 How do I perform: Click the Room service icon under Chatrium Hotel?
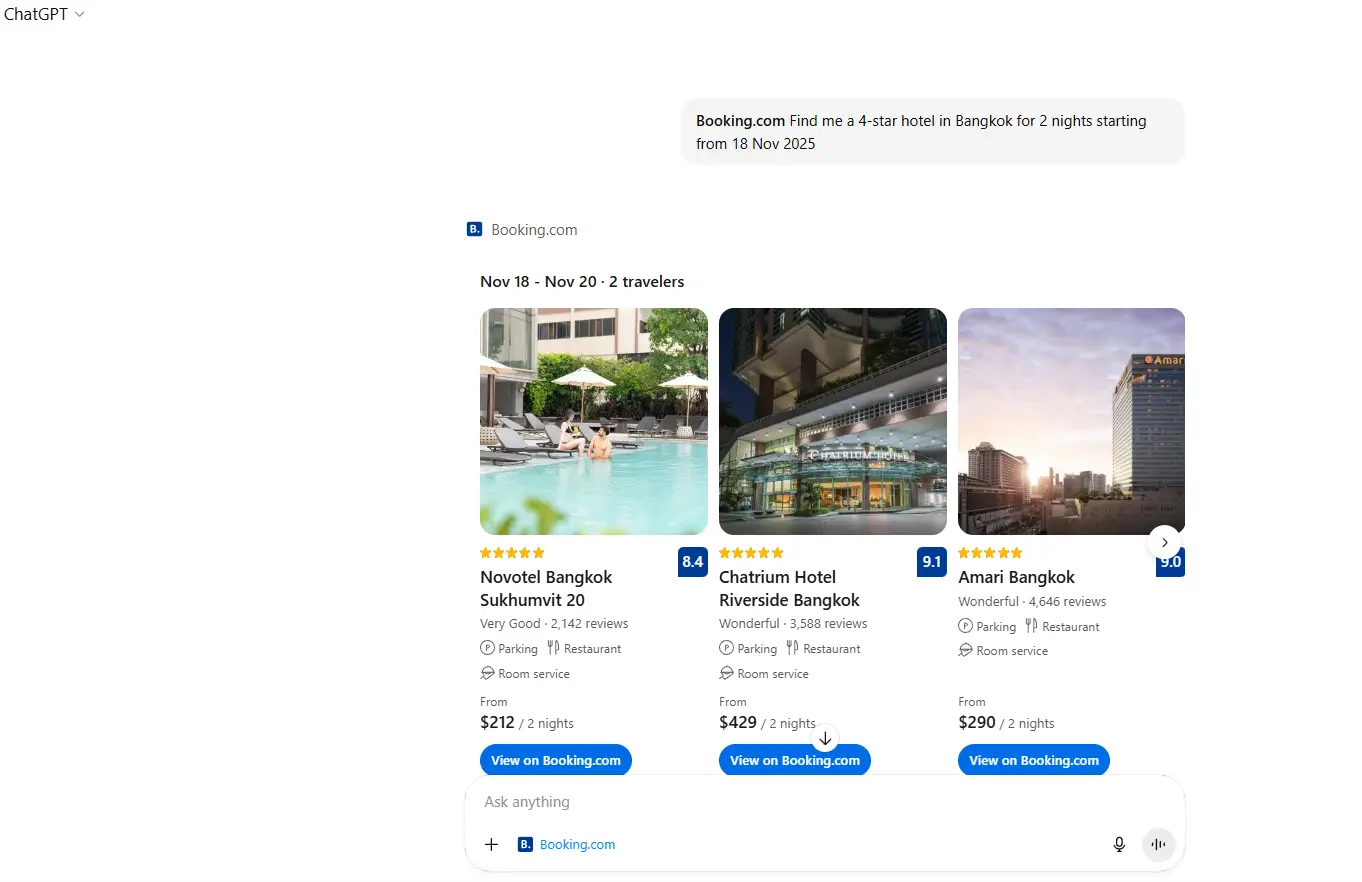[725, 673]
